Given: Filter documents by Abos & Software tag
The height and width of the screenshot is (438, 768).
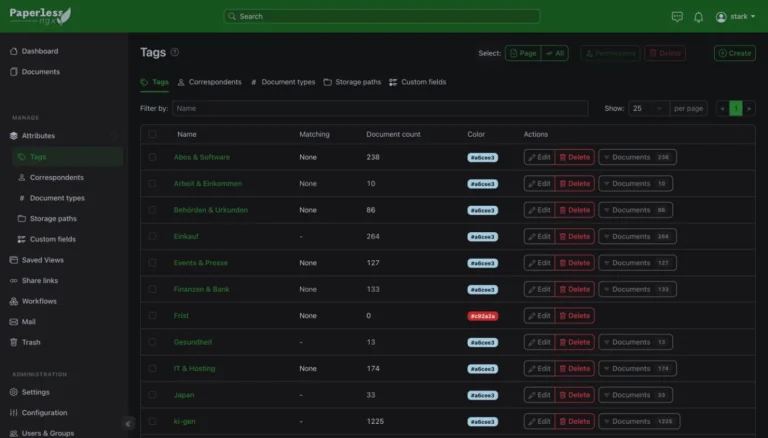Looking at the screenshot, I should pyautogui.click(x=637, y=157).
